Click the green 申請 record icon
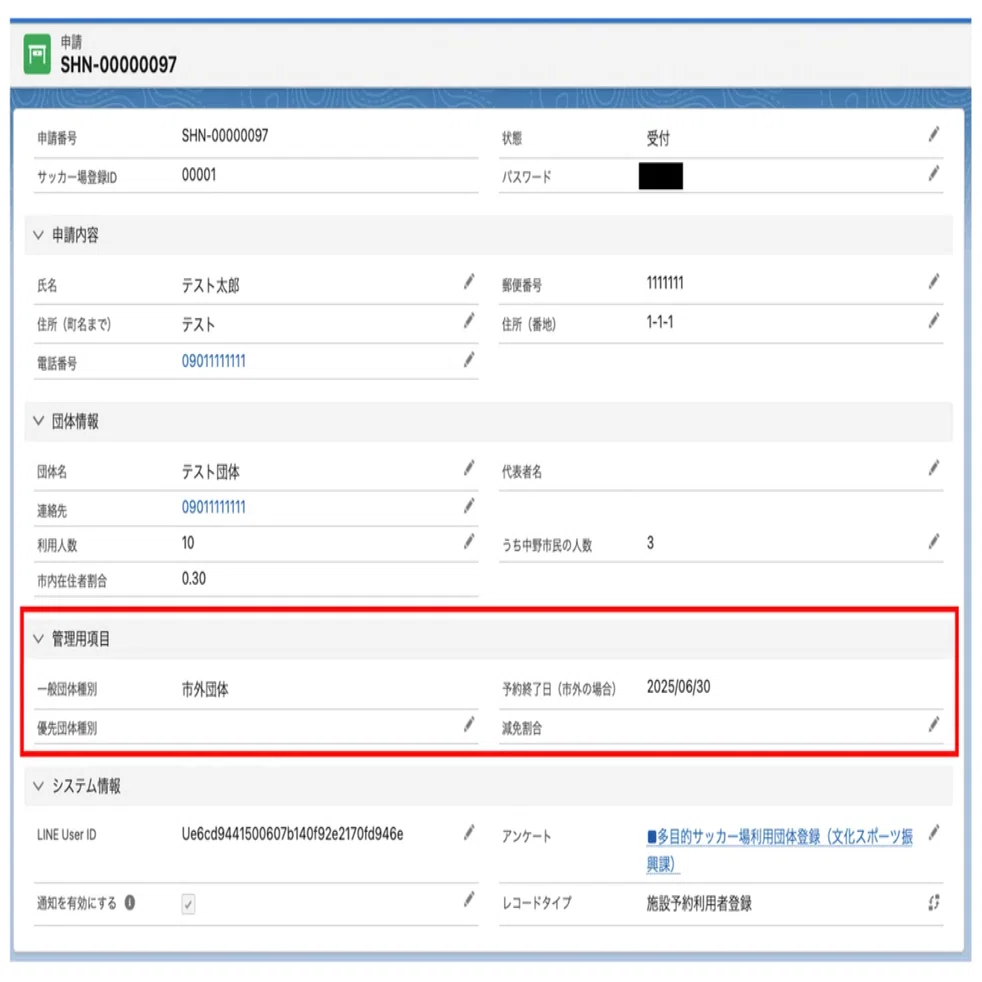This screenshot has width=982, height=982. pyautogui.click(x=37, y=54)
